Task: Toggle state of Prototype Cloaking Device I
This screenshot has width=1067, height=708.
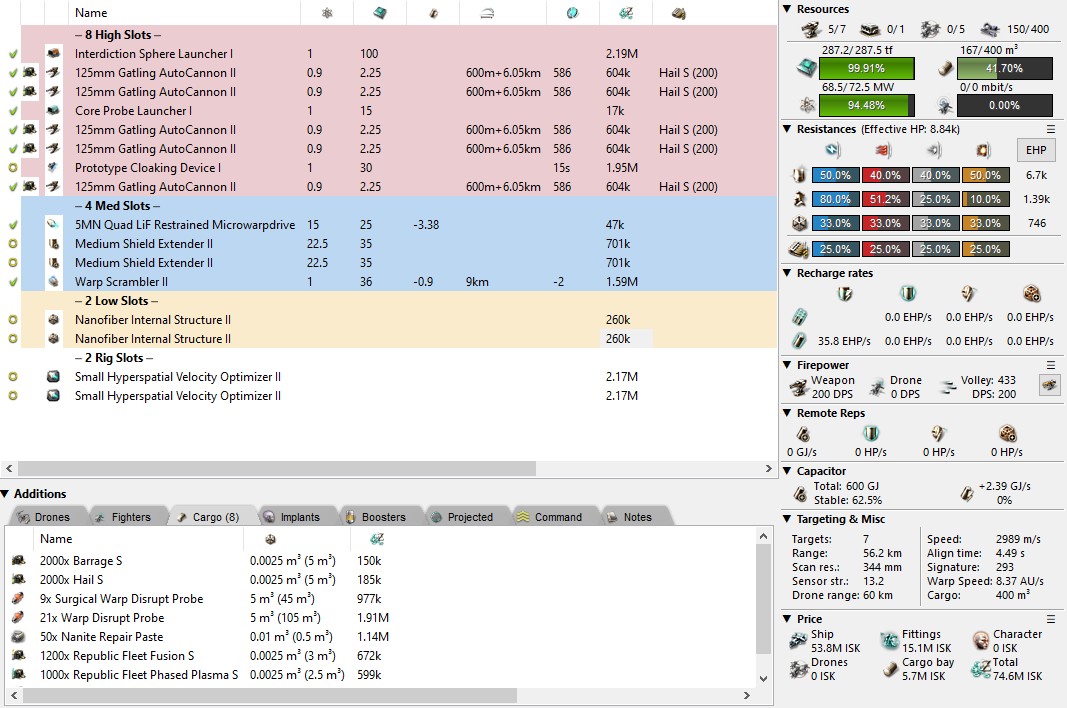Action: tap(13, 168)
